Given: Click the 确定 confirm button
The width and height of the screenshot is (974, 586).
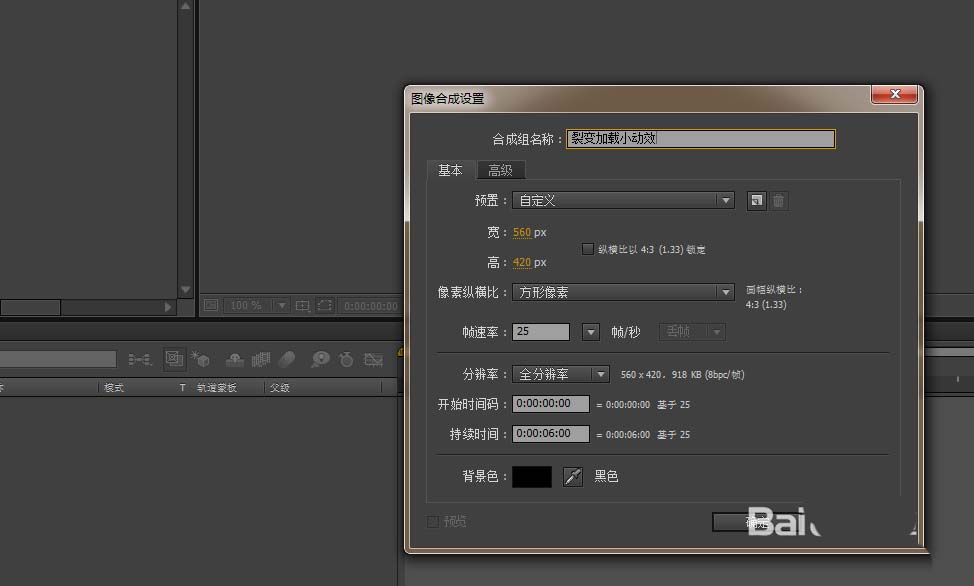Looking at the screenshot, I should click(x=757, y=522).
